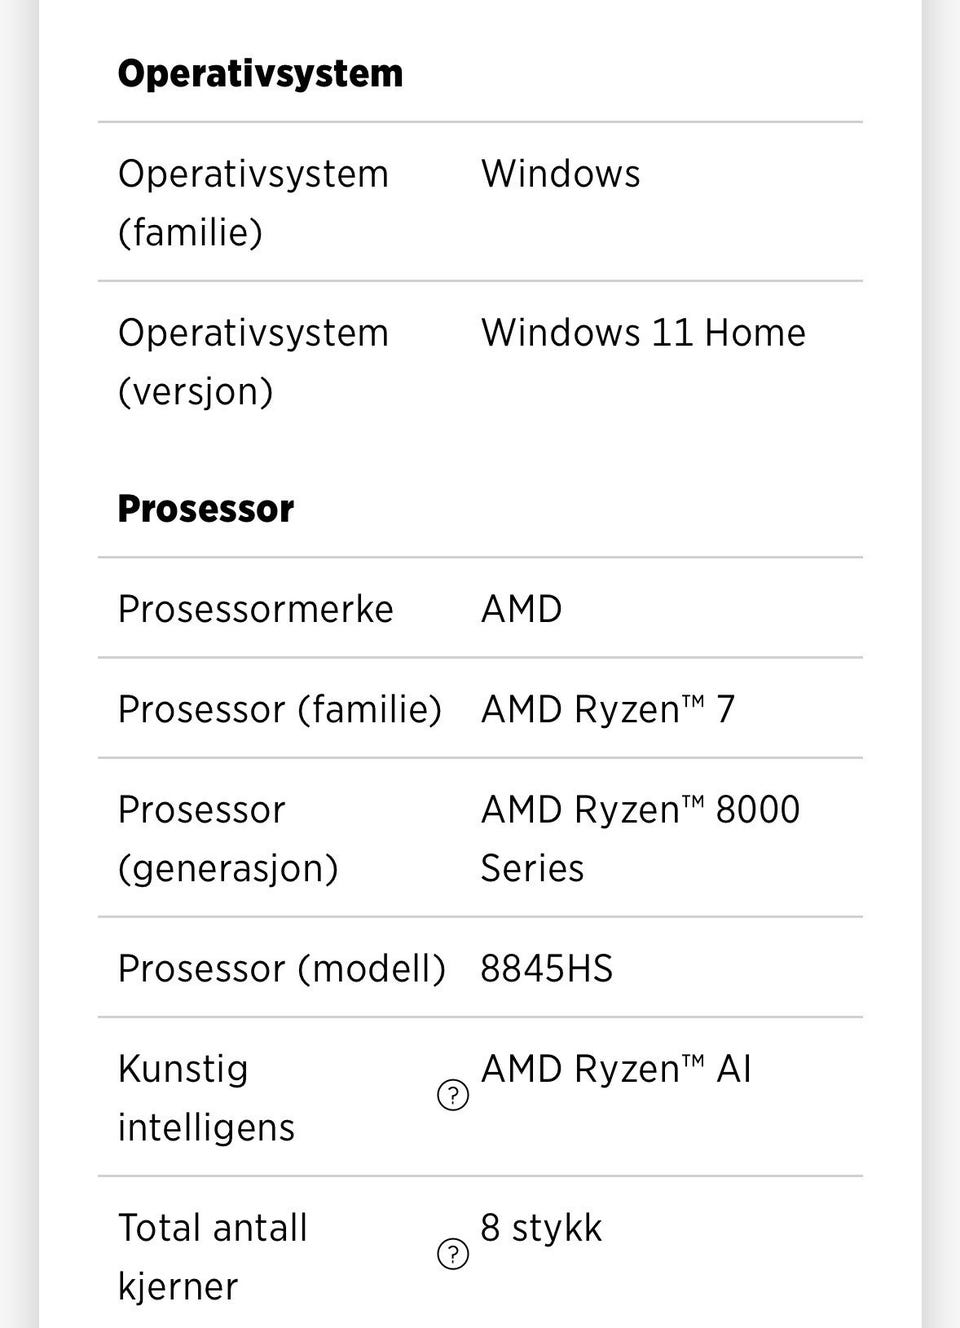Image resolution: width=960 pixels, height=1328 pixels.
Task: Click the Operativsystem (versjon) label
Action: tap(253, 362)
